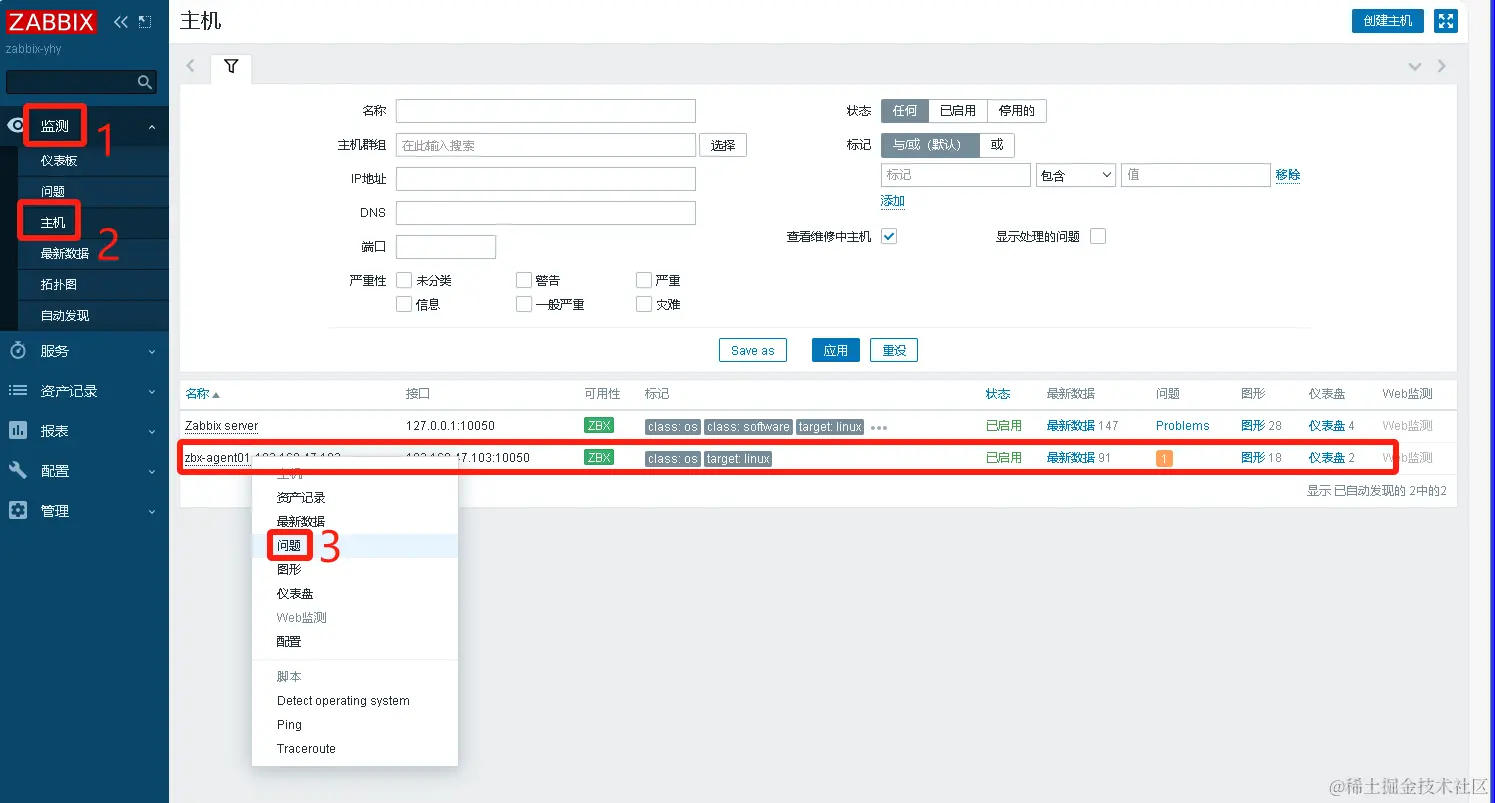Click the 'class: software' tag

pos(748,427)
